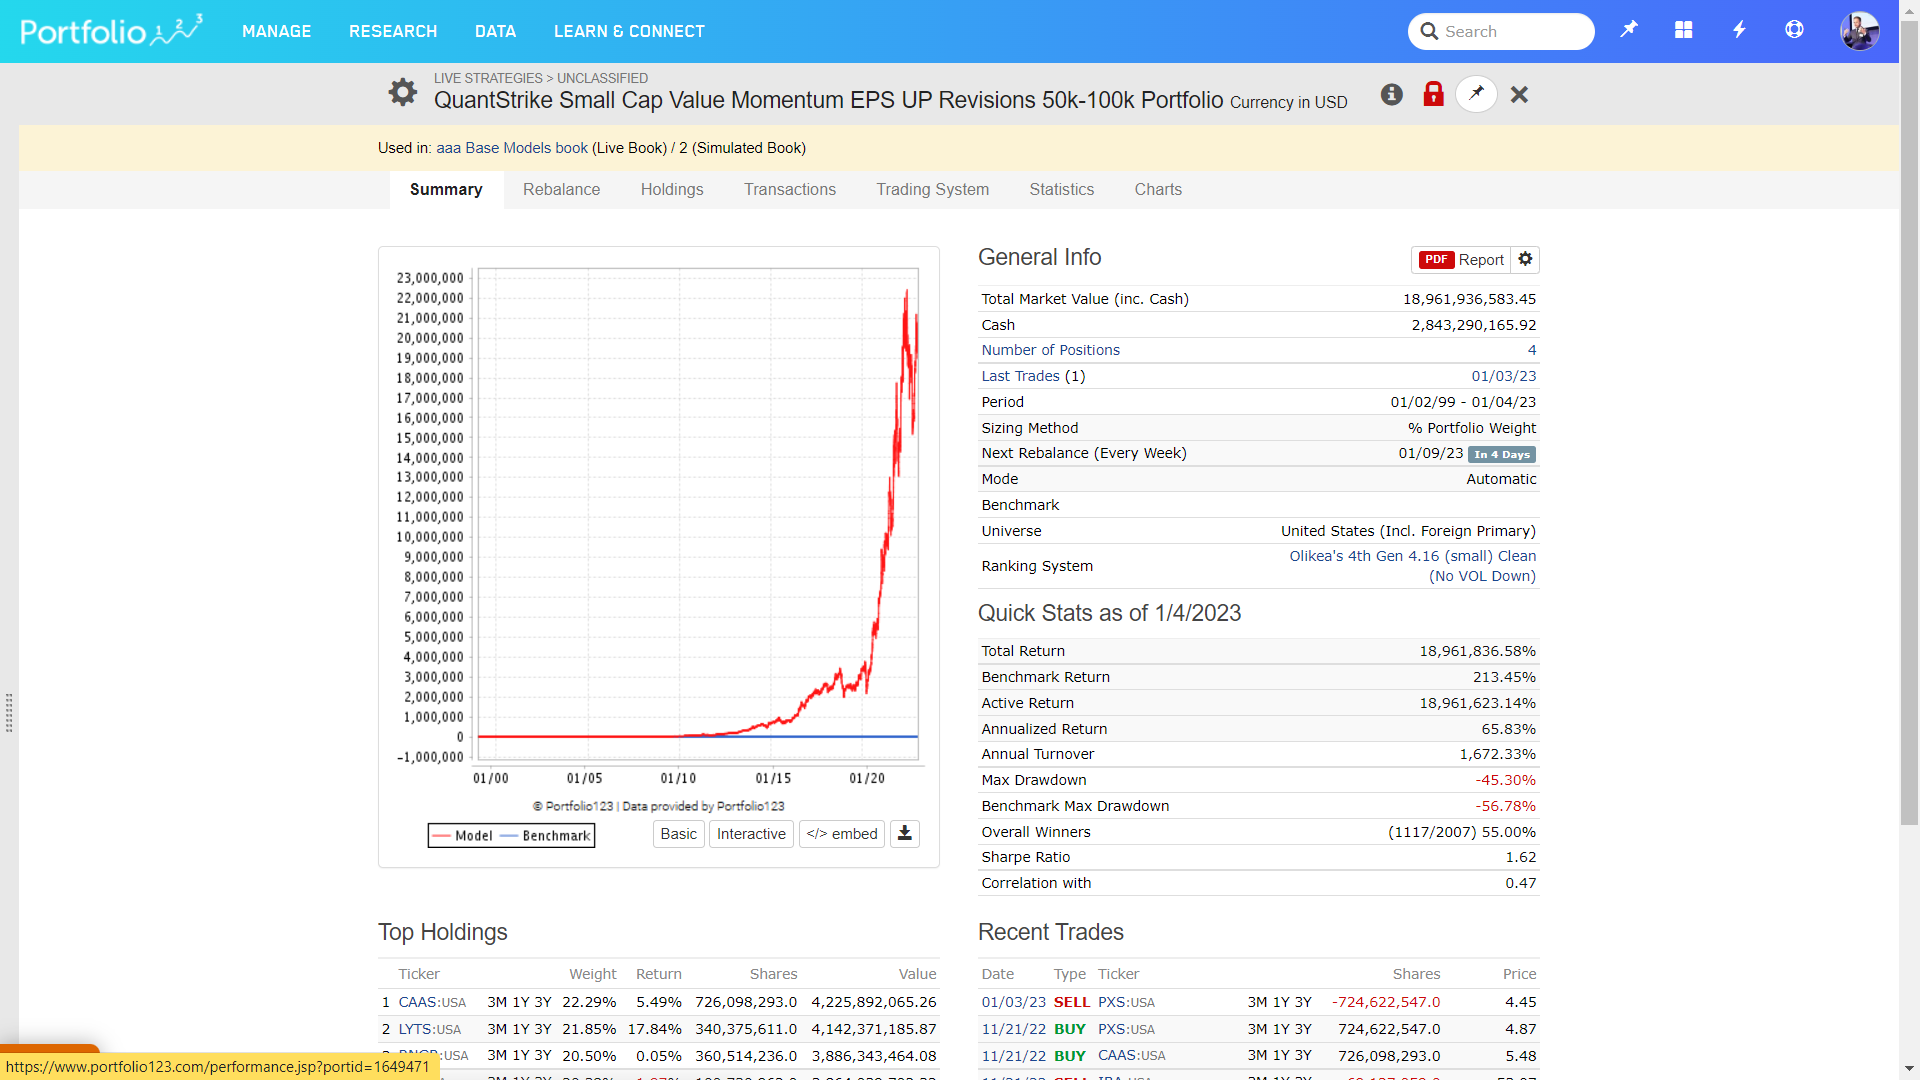
Task: Open the Last Trades link
Action: [1020, 376]
